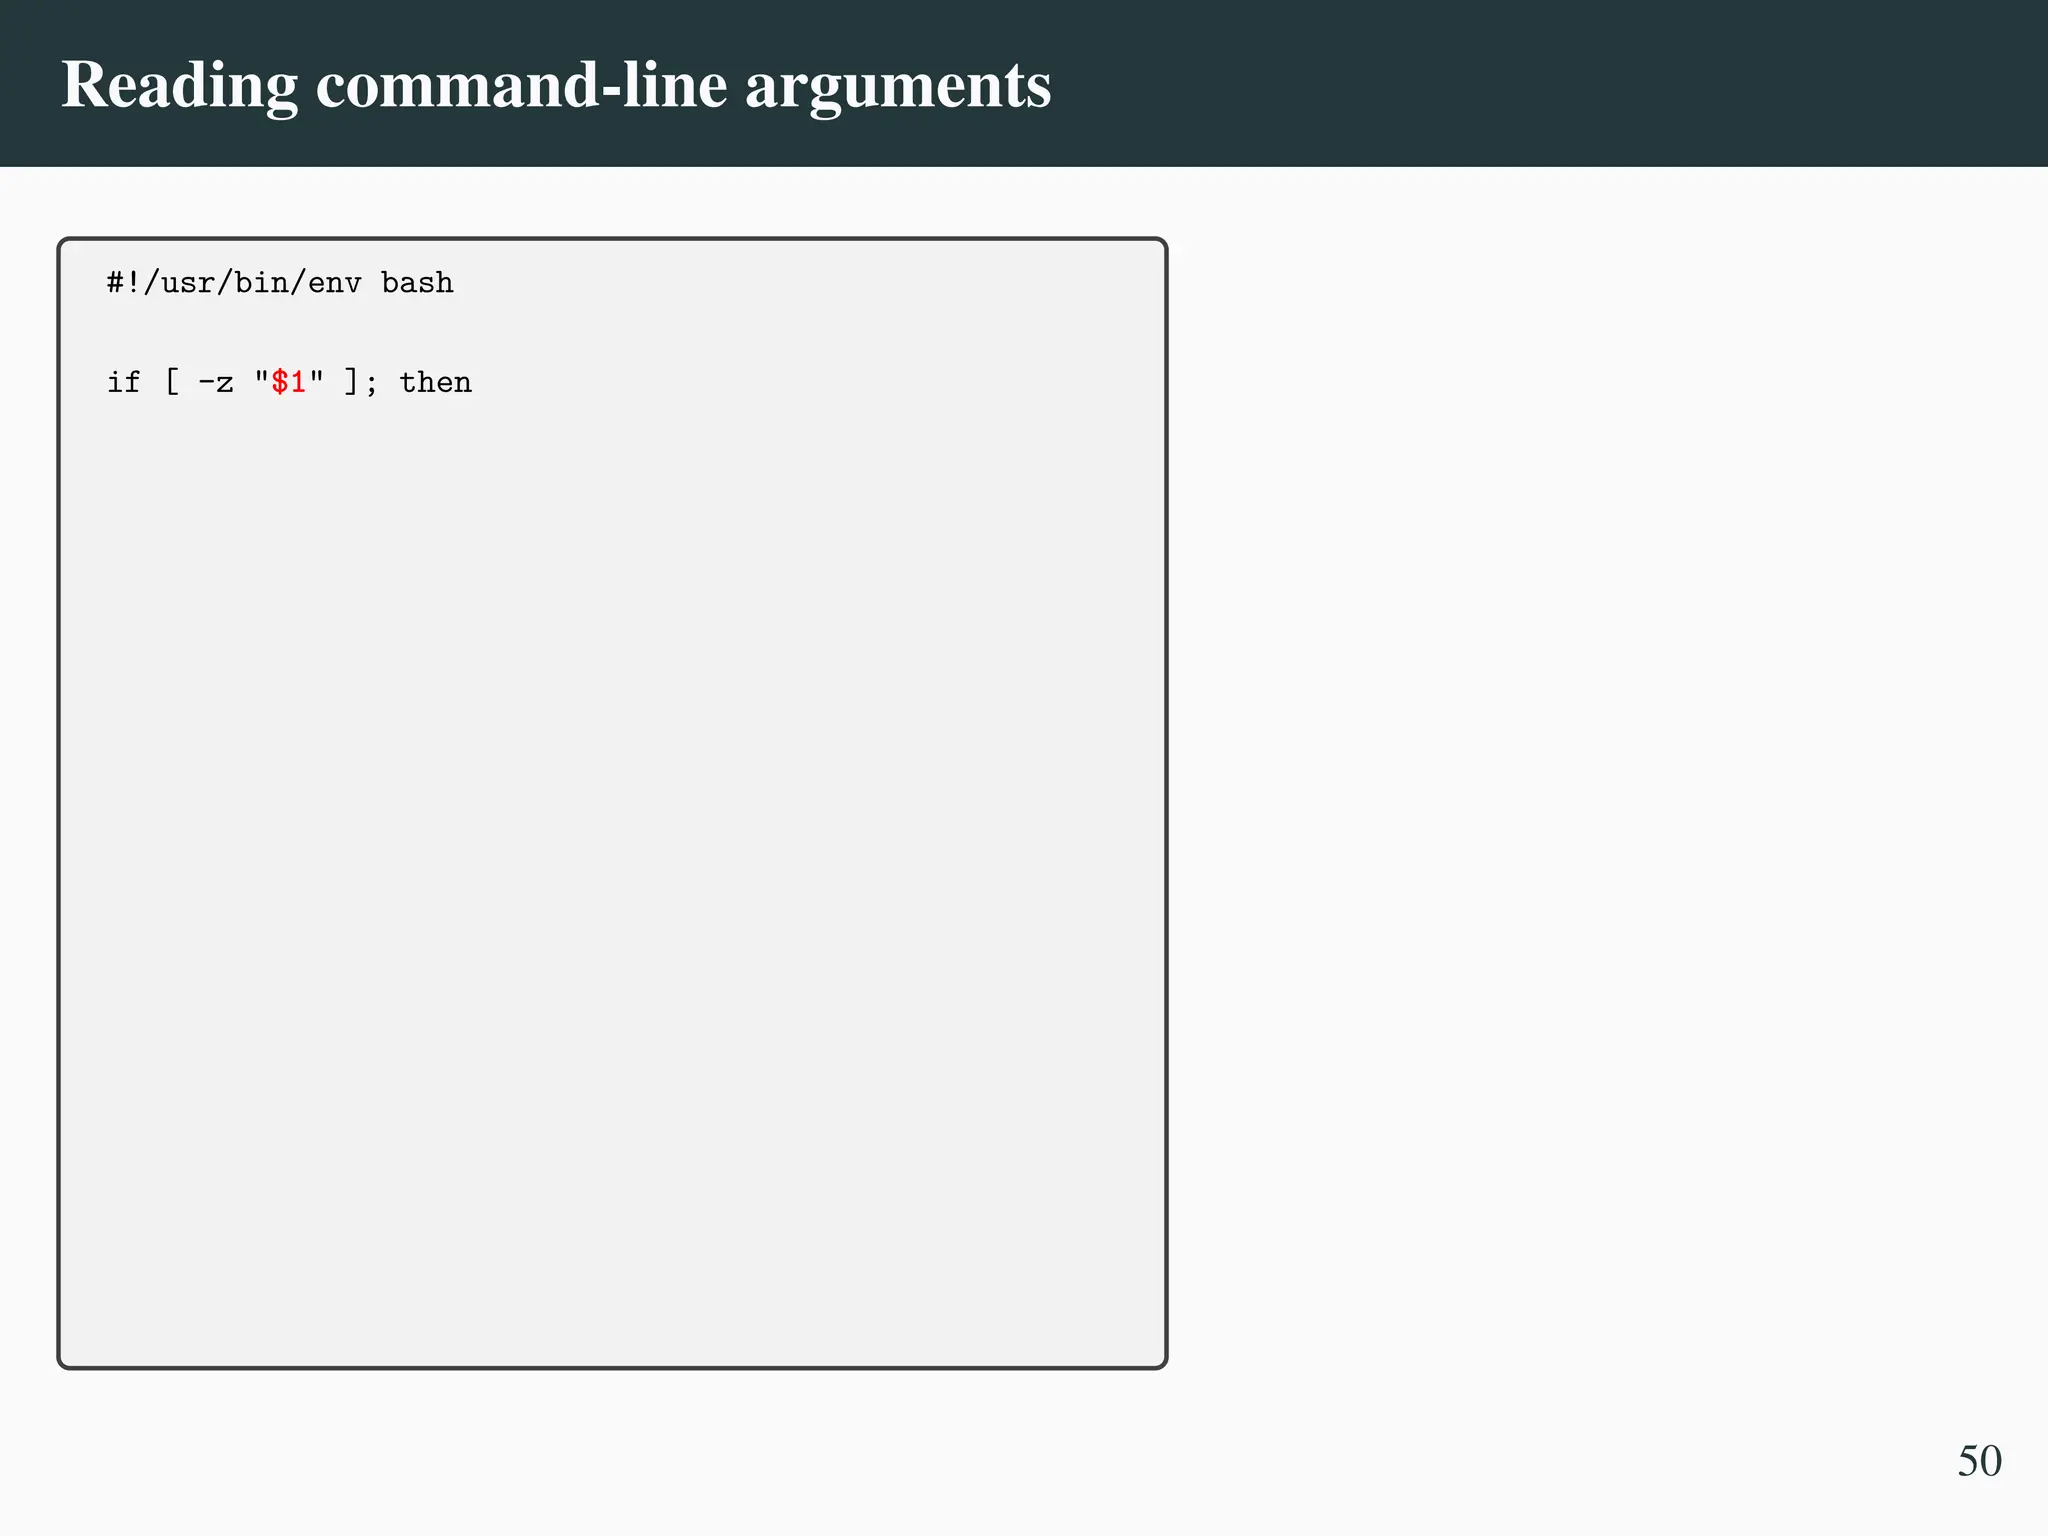Viewport: 2048px width, 1536px height.
Task: Click slide page number 50
Action: coord(1979,1461)
